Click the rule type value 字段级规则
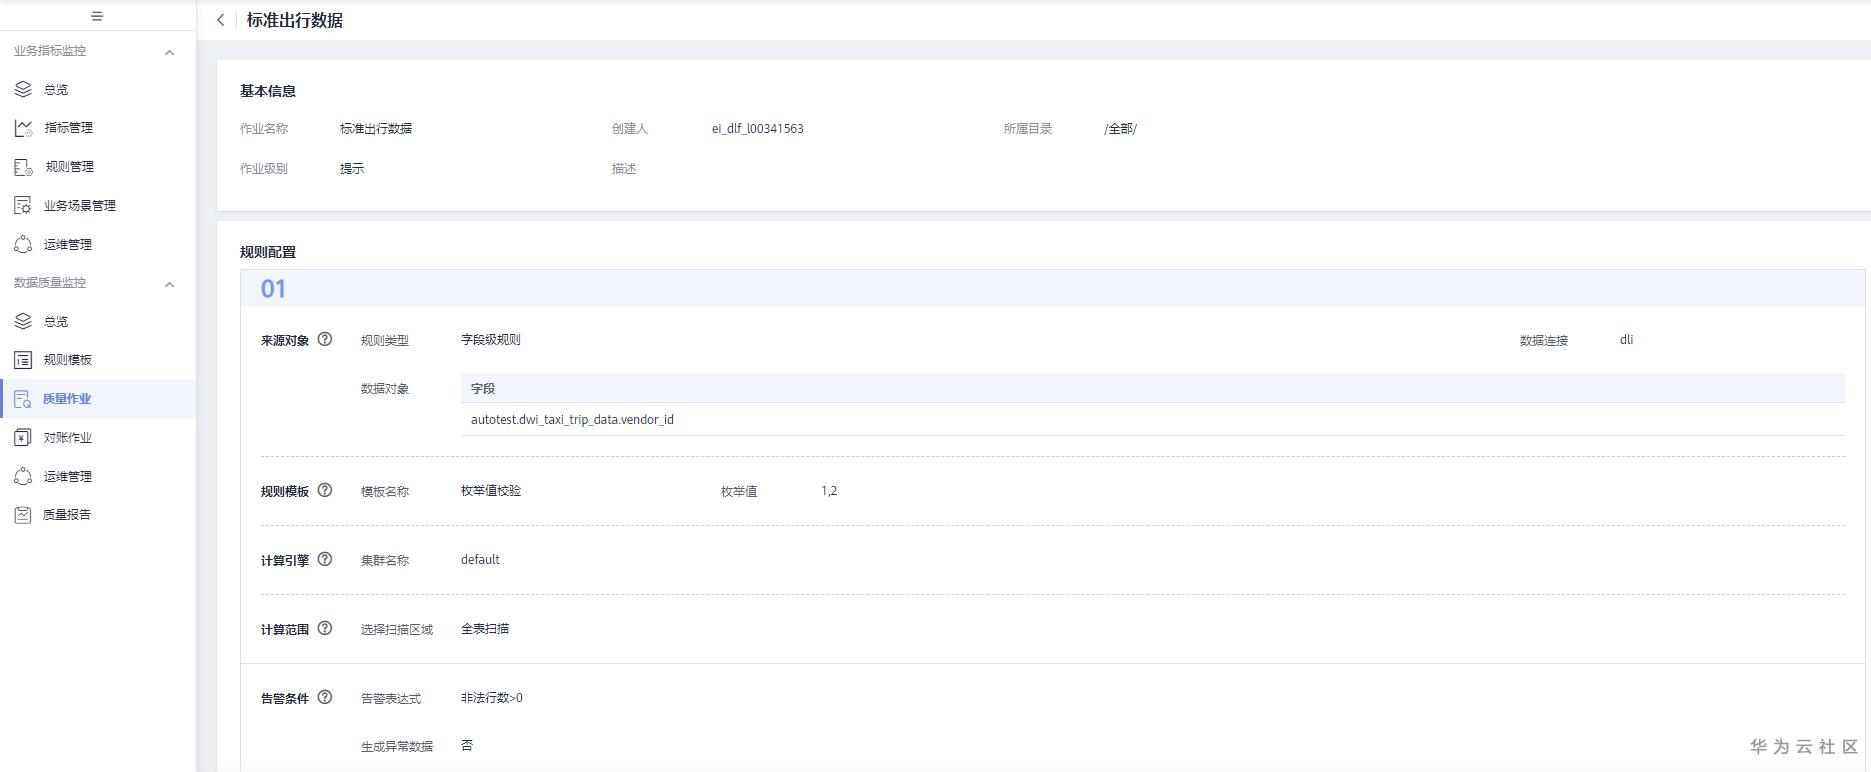 pos(491,340)
